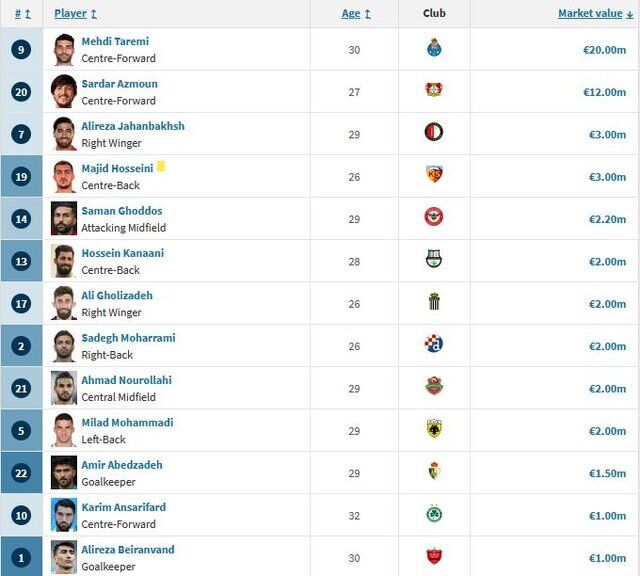Open Mehdi Taremi player profile link
The width and height of the screenshot is (640, 576).
pos(115,42)
